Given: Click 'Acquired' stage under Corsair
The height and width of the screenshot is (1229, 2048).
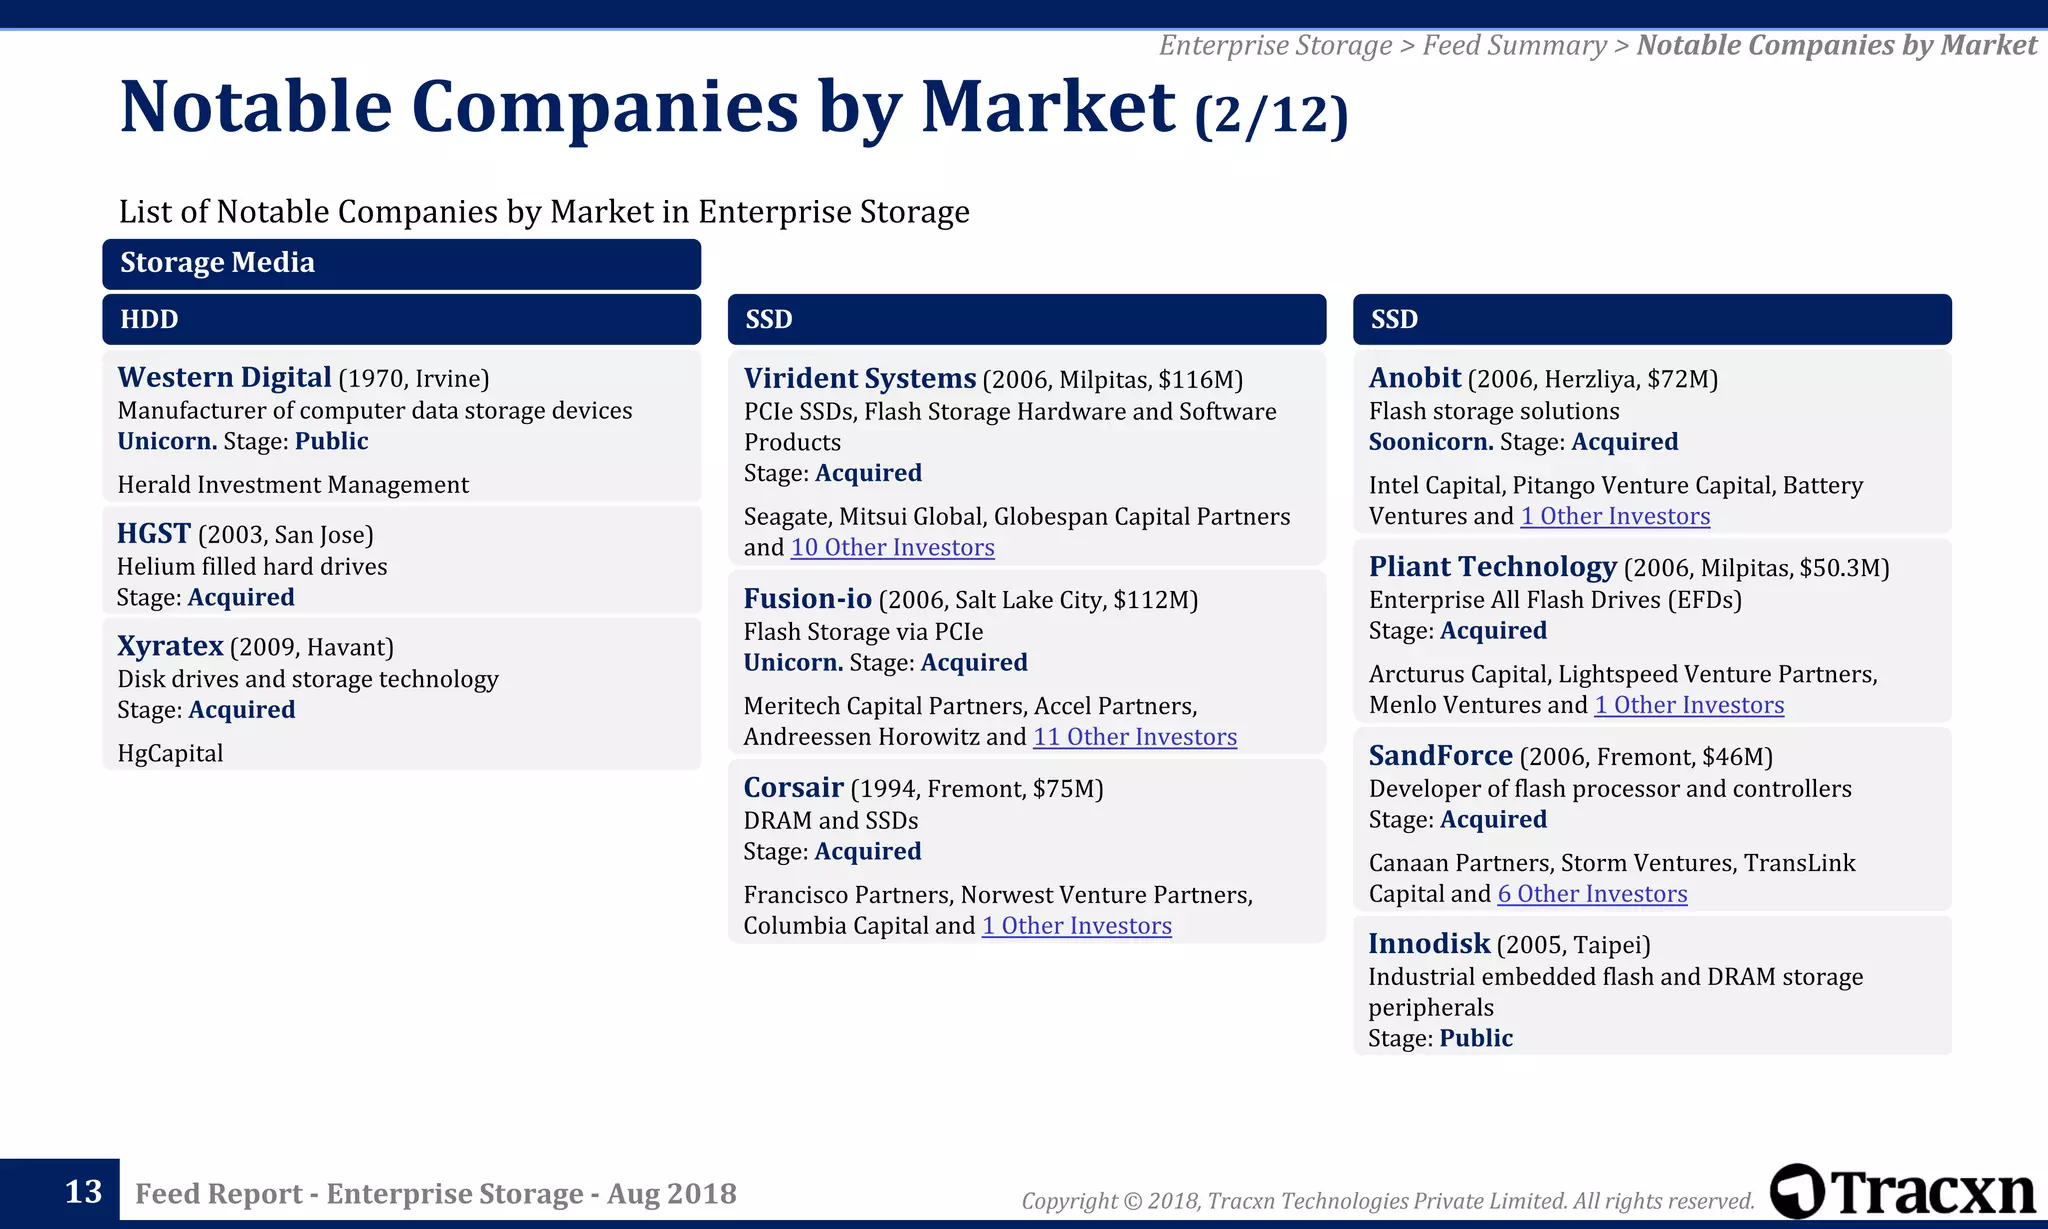Looking at the screenshot, I should pos(867,852).
